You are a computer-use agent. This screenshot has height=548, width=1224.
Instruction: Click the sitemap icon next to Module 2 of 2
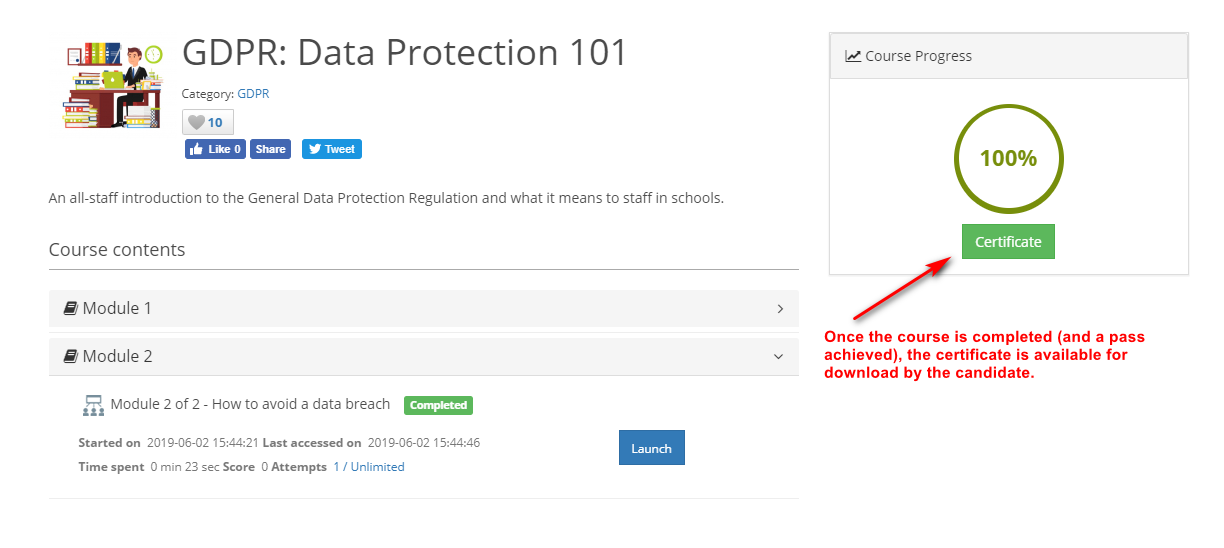[94, 405]
